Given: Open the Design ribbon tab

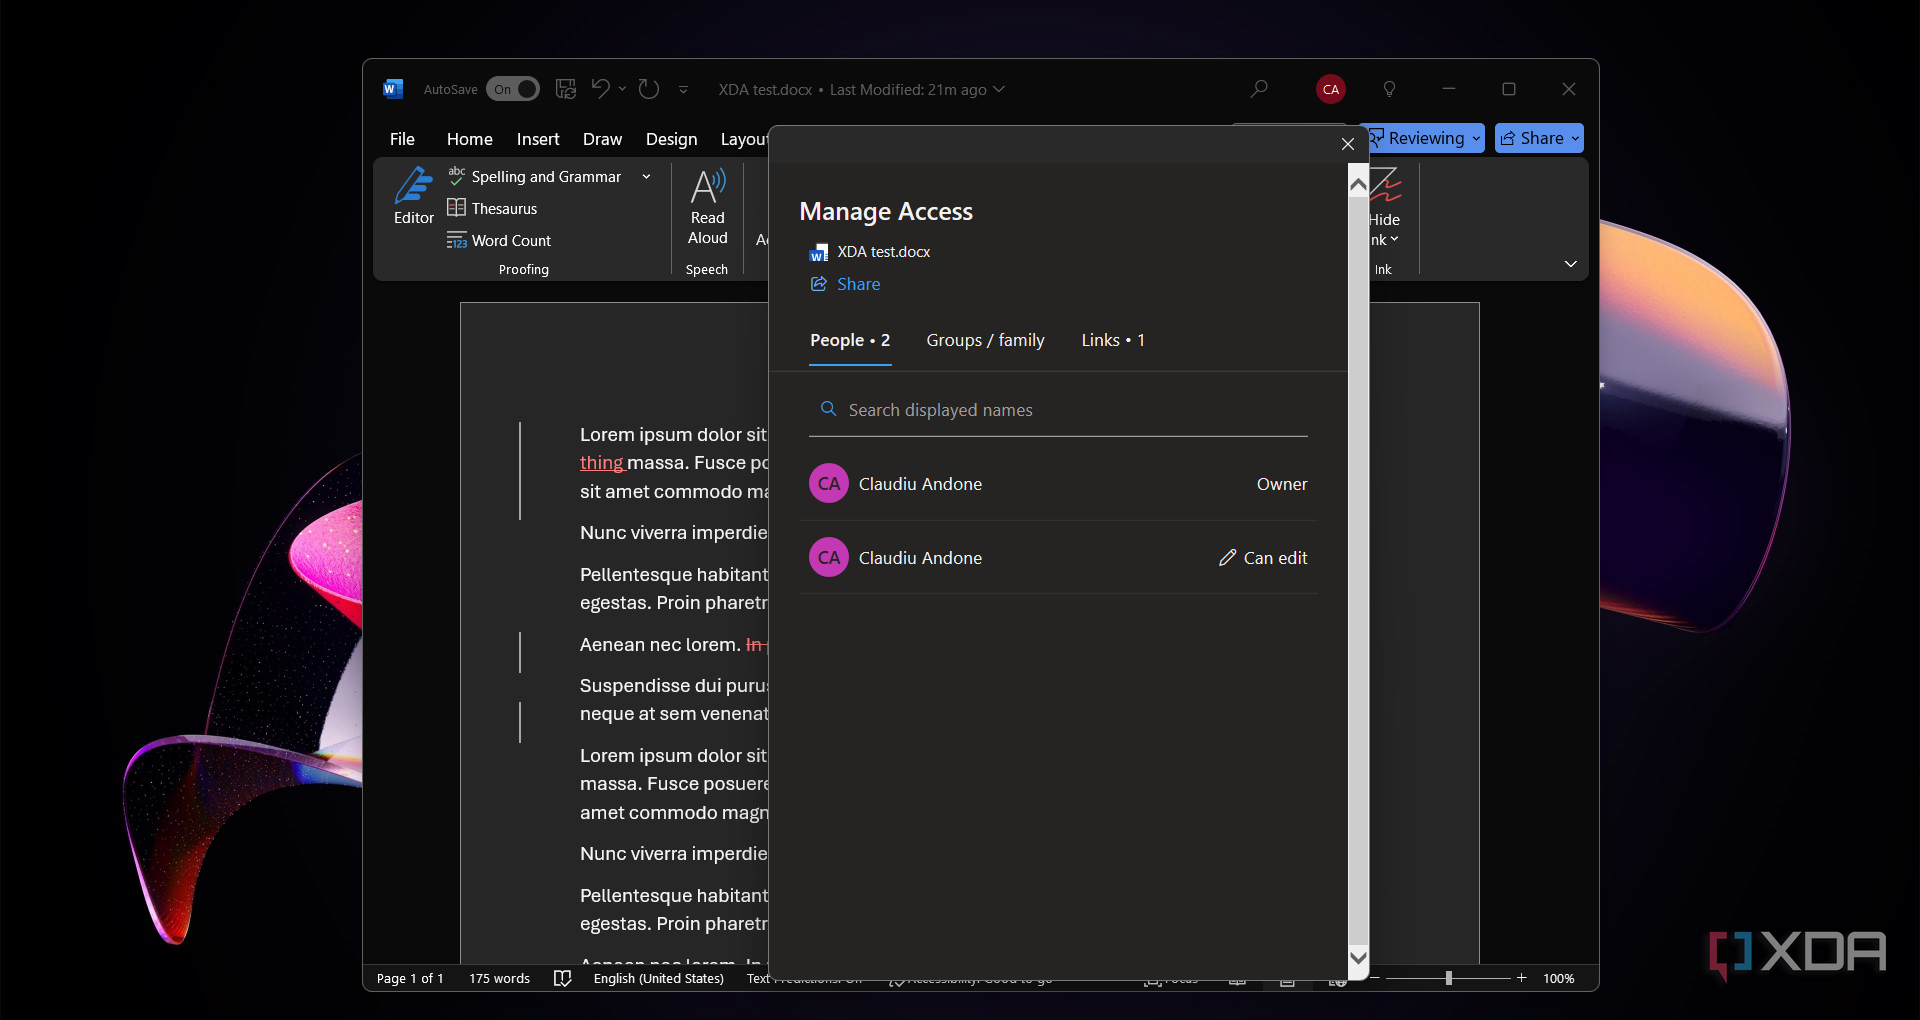Looking at the screenshot, I should 671,139.
